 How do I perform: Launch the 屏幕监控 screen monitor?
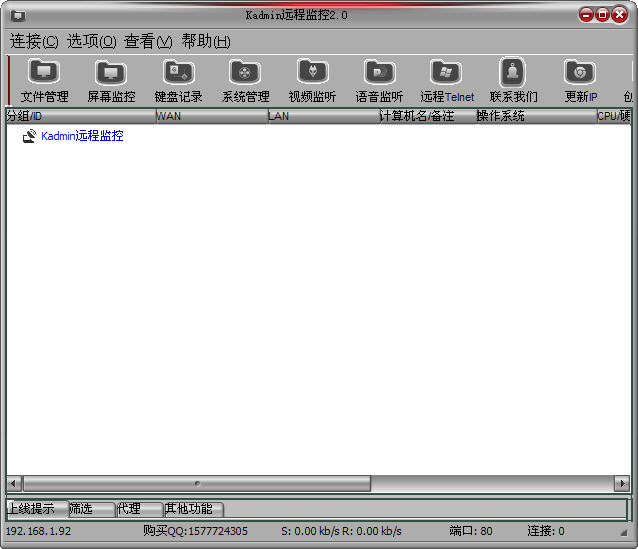pos(111,80)
